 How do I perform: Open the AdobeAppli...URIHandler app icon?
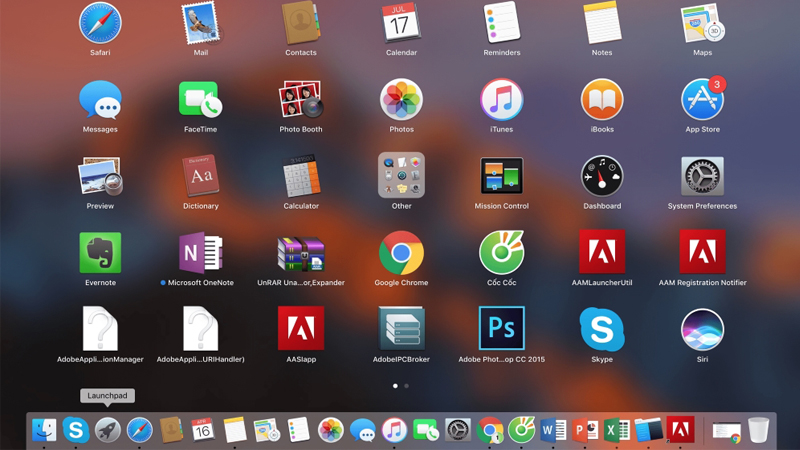(201, 329)
